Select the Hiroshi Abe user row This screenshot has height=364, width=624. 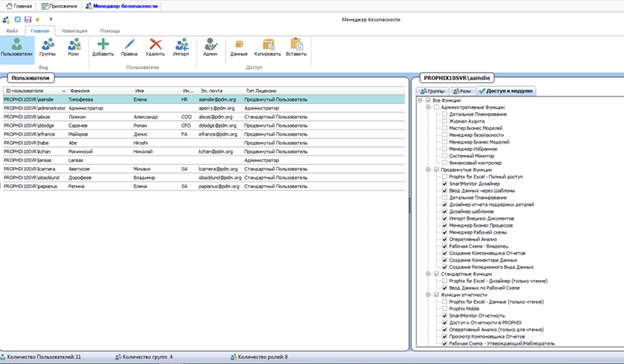point(204,143)
